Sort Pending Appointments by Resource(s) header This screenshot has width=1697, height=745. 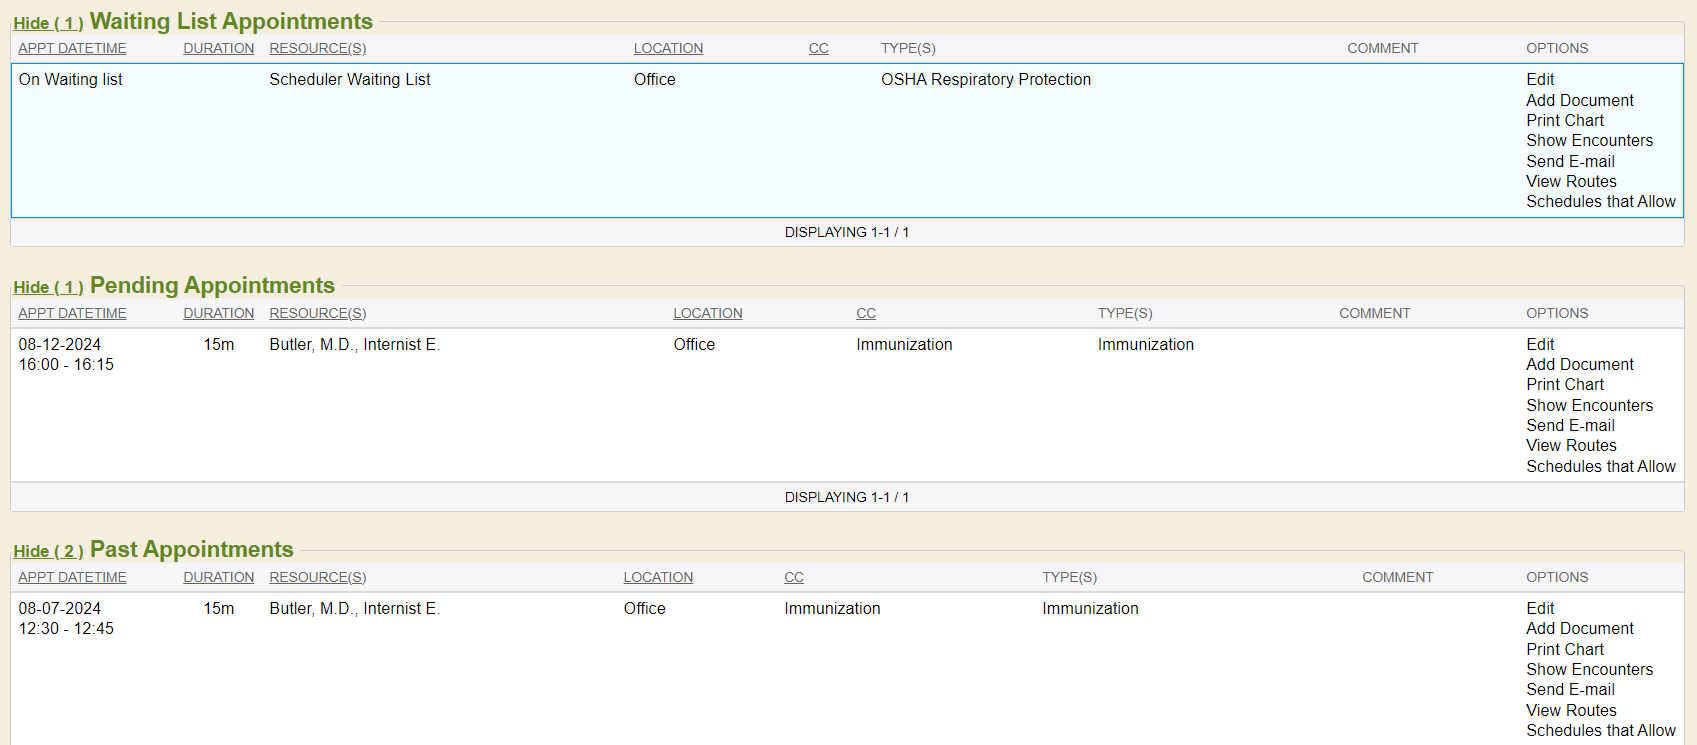pyautogui.click(x=317, y=313)
